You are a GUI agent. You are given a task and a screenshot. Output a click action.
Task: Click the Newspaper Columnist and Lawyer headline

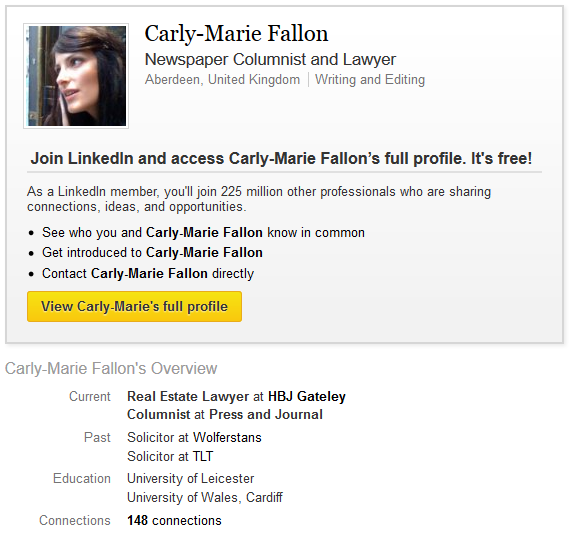(x=270, y=60)
